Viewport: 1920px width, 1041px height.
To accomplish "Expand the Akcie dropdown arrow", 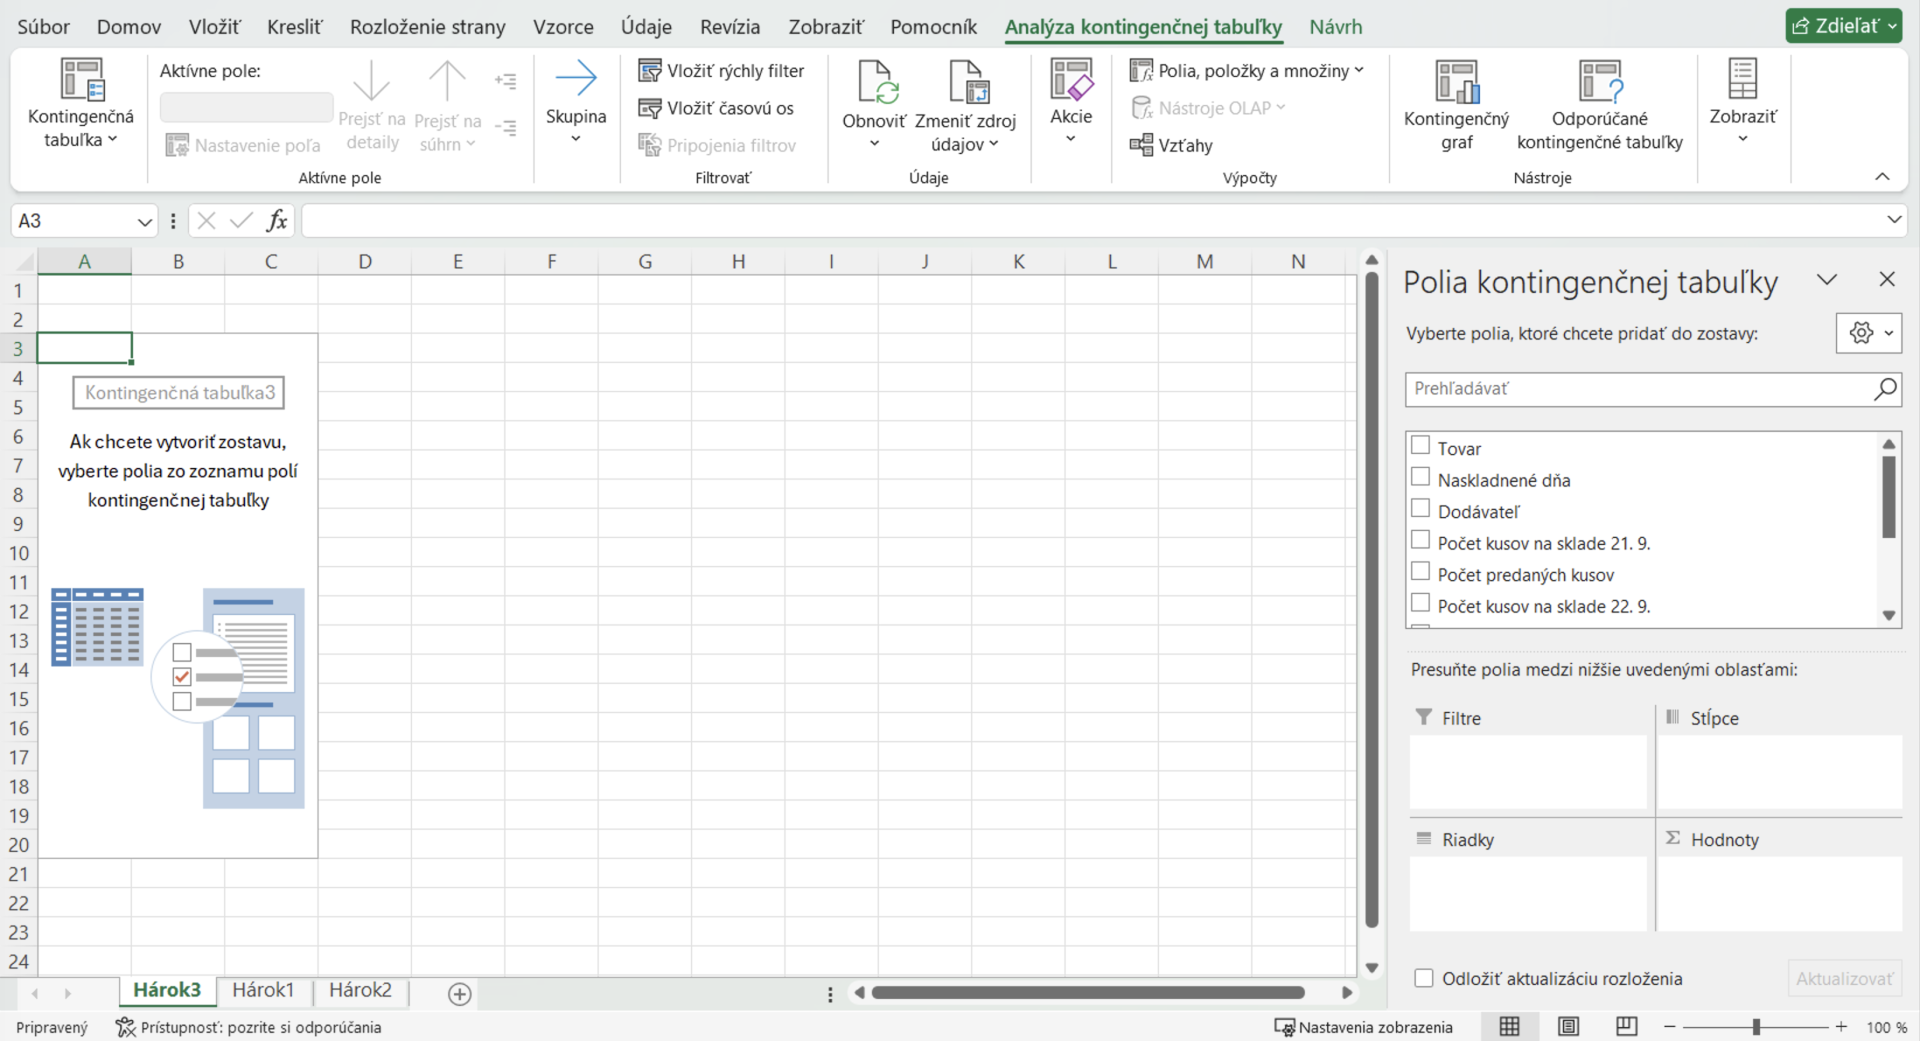I will click(1071, 139).
